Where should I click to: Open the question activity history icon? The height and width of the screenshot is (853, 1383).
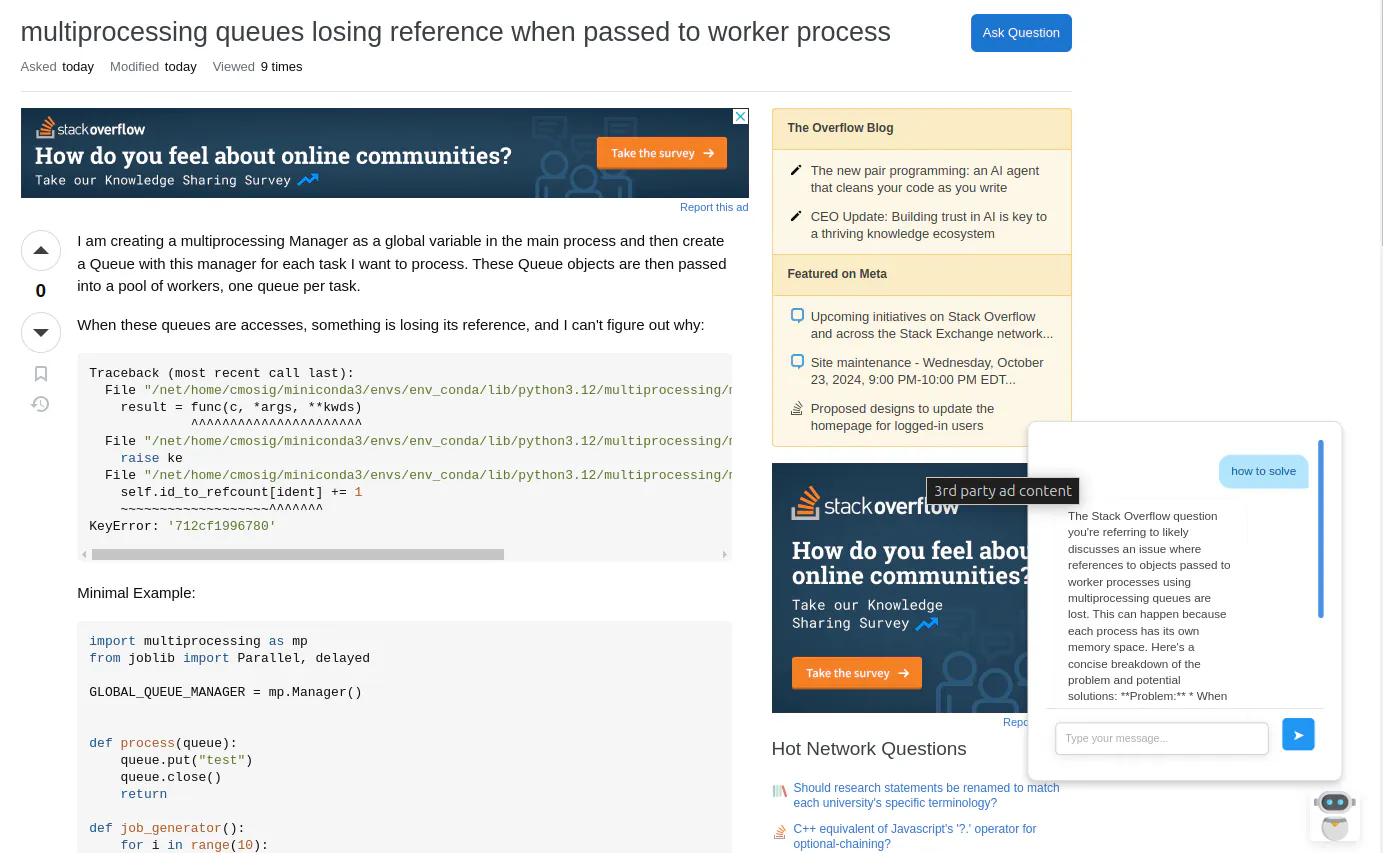41,404
